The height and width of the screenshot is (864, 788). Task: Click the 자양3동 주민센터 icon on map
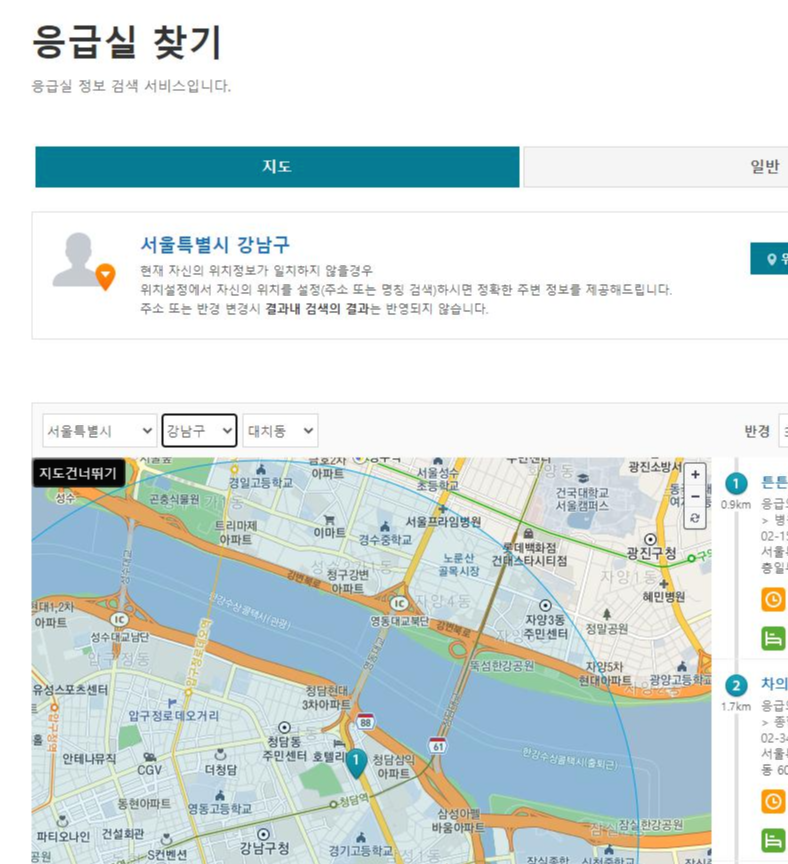545,606
